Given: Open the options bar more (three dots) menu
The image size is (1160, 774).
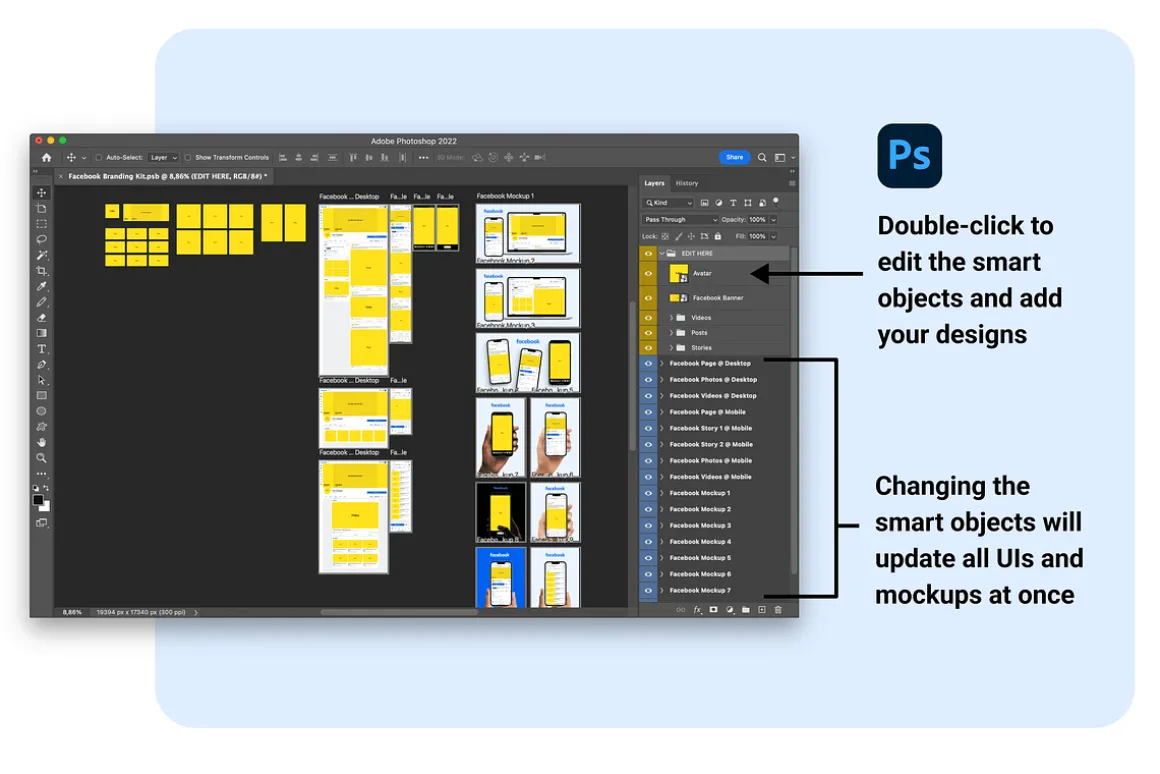Looking at the screenshot, I should [423, 157].
